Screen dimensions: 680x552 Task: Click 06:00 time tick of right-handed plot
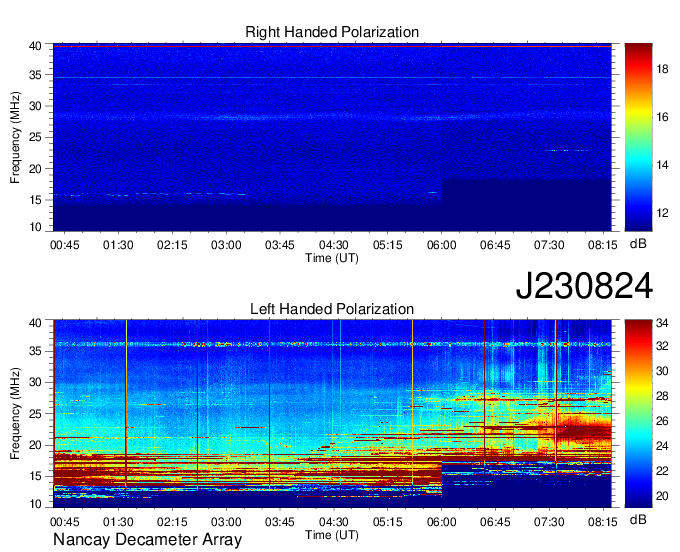[441, 245]
